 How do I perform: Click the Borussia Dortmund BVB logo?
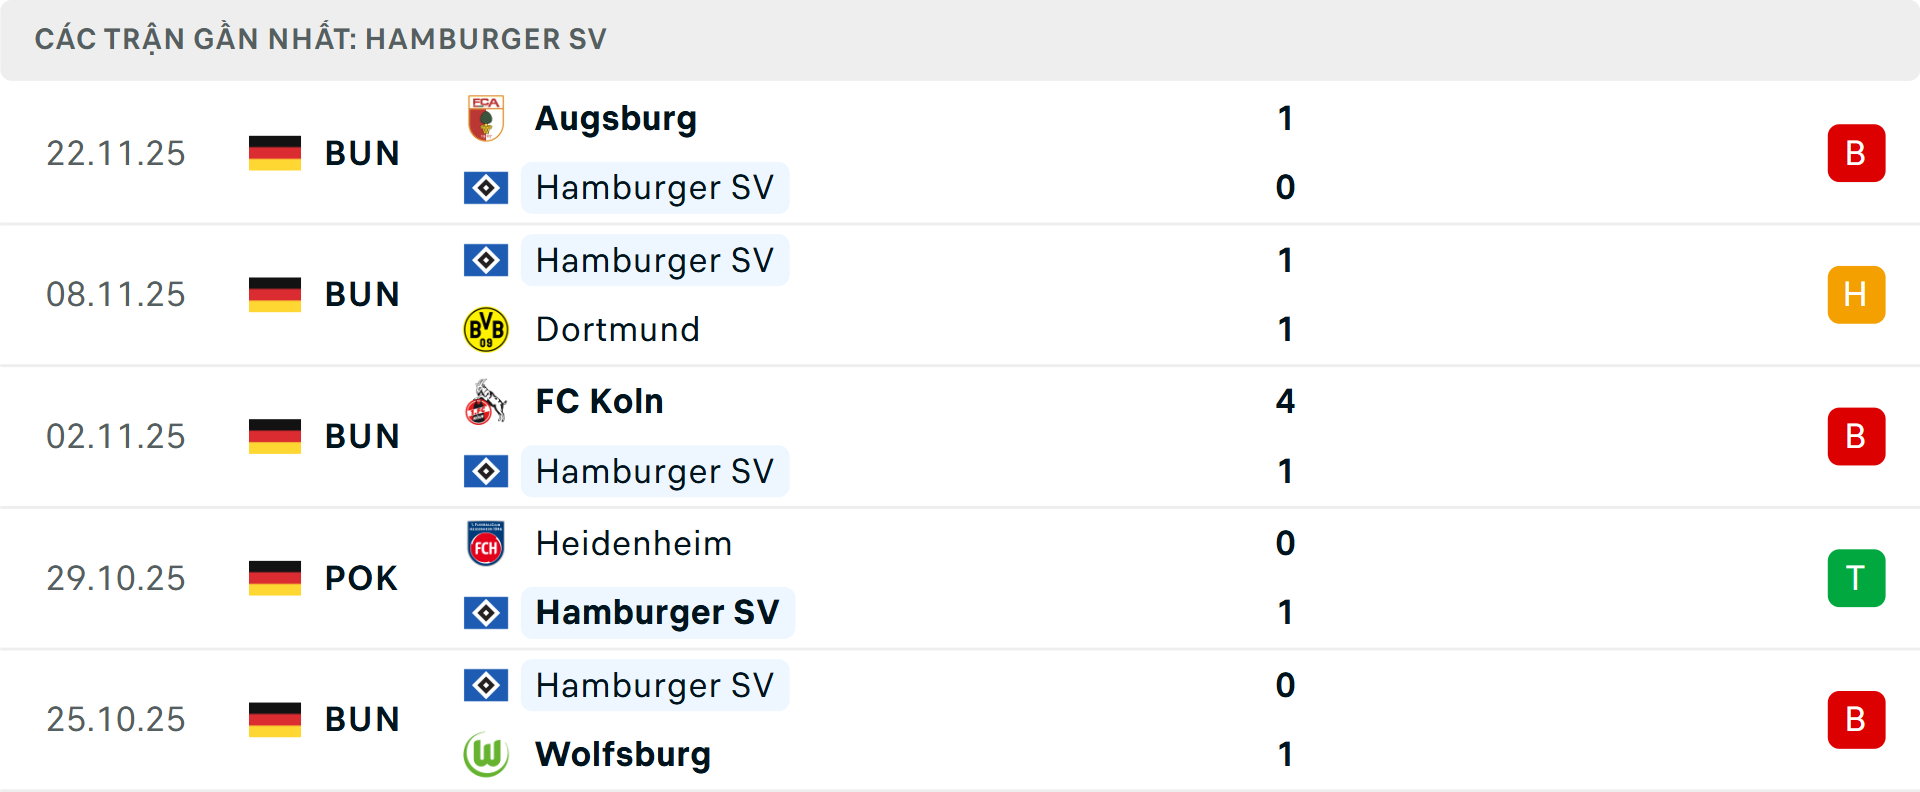[x=486, y=329]
